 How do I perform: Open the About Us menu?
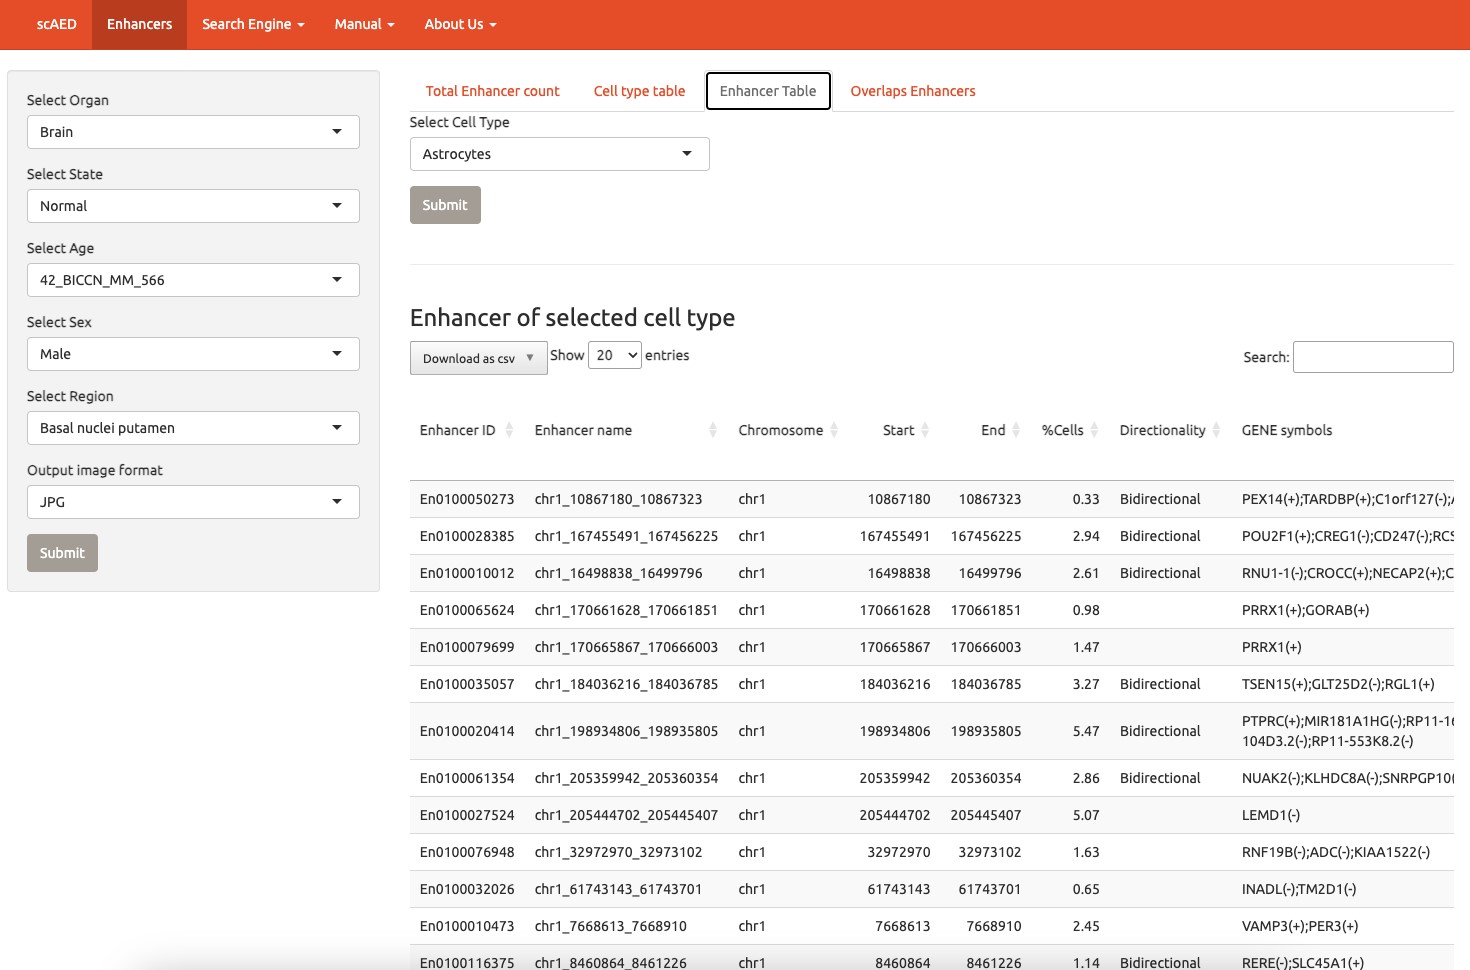460,24
